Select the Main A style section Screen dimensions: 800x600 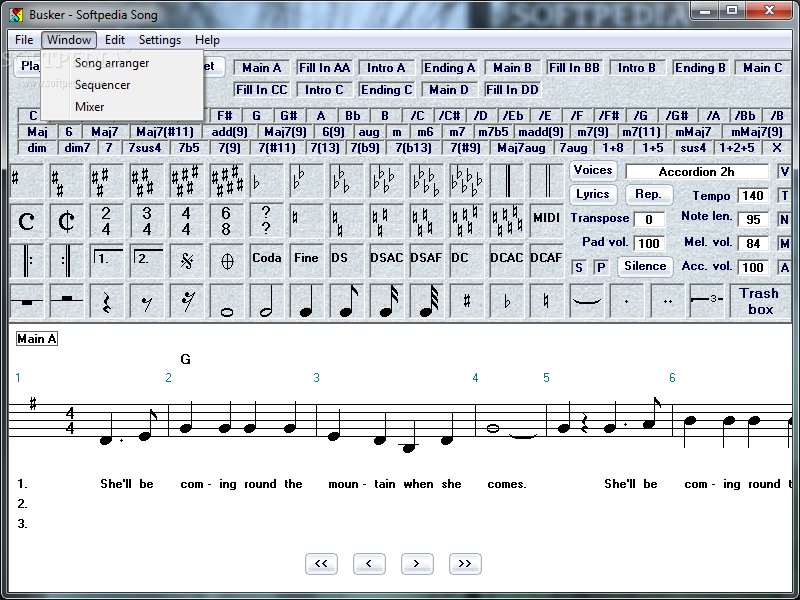[x=262, y=68]
